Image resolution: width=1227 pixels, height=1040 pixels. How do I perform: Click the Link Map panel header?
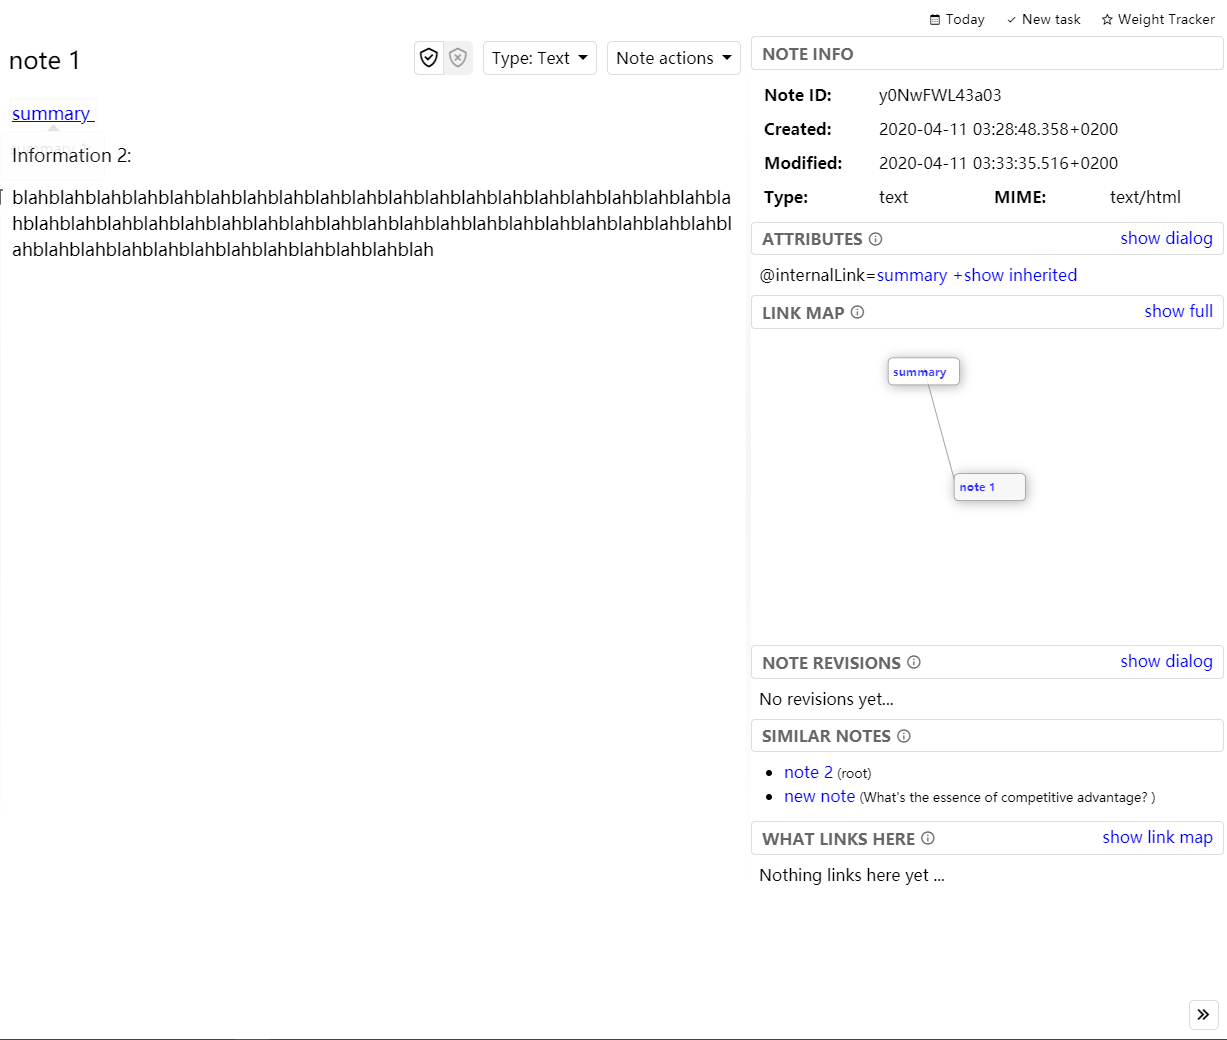click(x=987, y=312)
